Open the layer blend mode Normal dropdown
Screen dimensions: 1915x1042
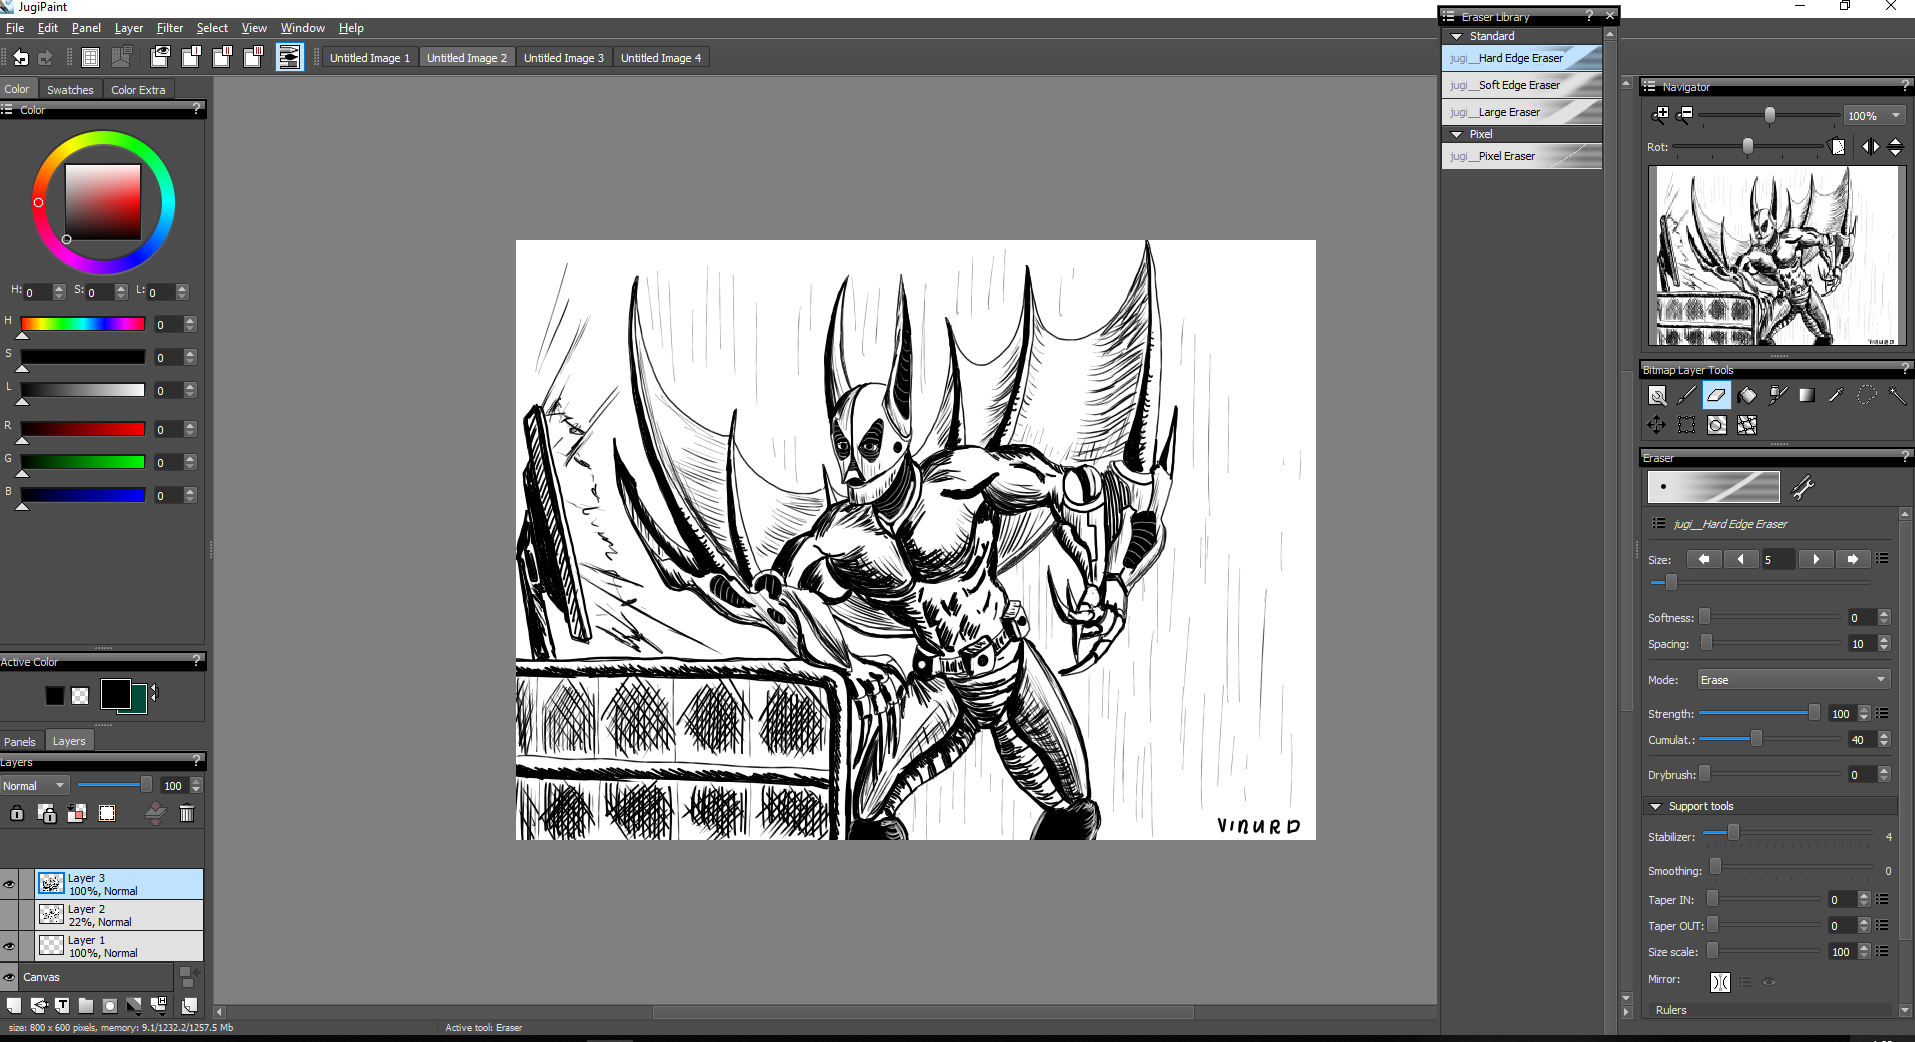click(34, 786)
